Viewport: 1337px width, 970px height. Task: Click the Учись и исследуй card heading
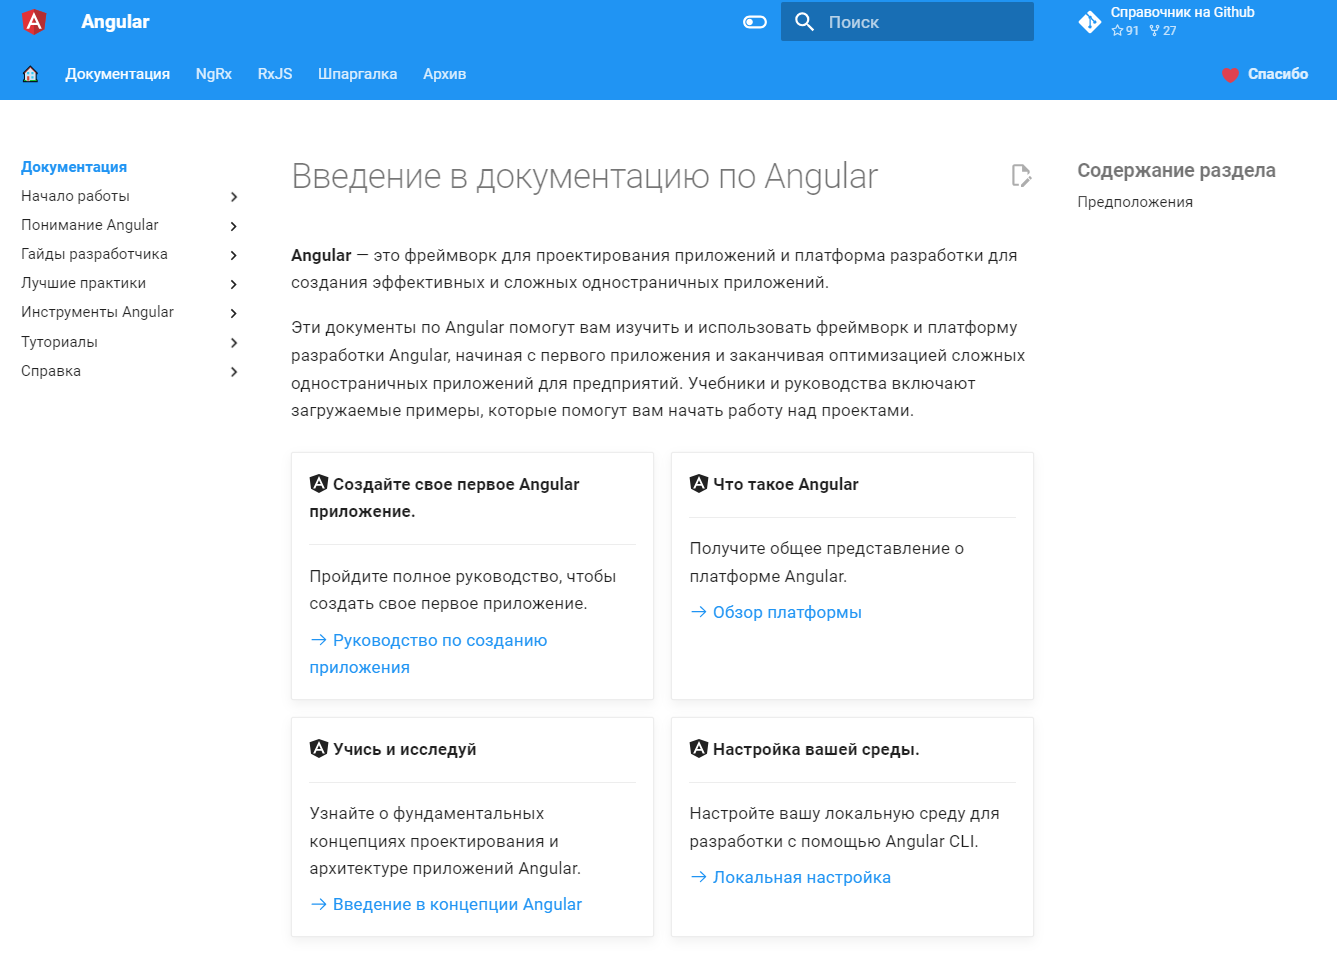click(x=405, y=749)
